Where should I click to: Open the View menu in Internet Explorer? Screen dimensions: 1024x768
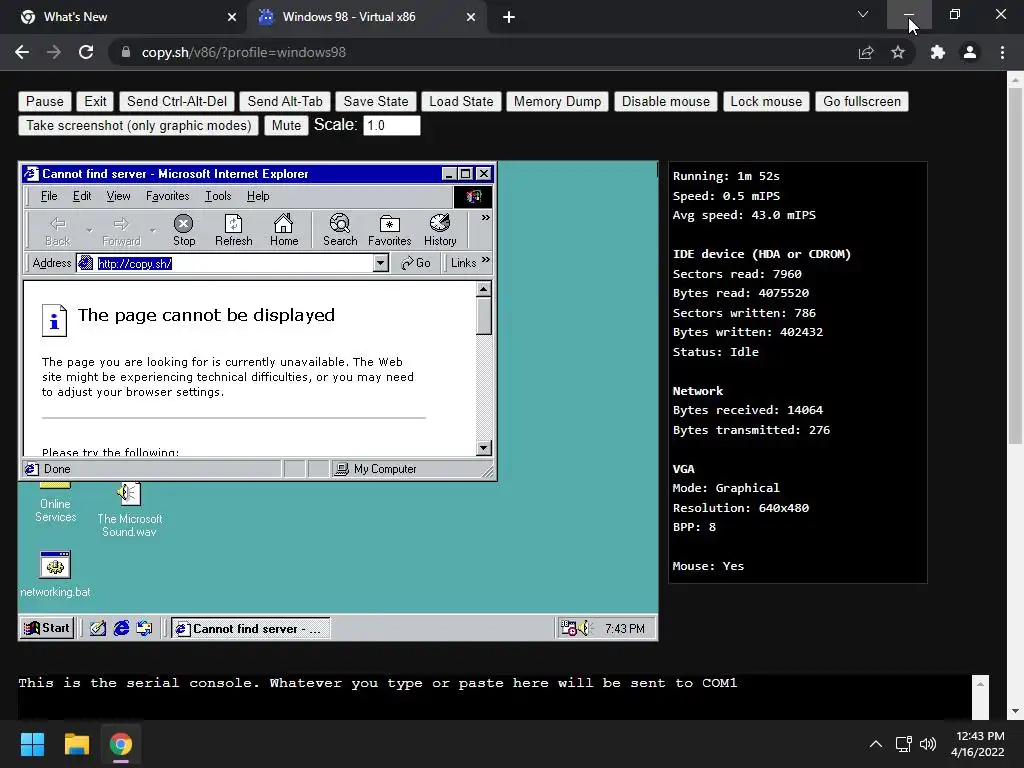pos(118,196)
